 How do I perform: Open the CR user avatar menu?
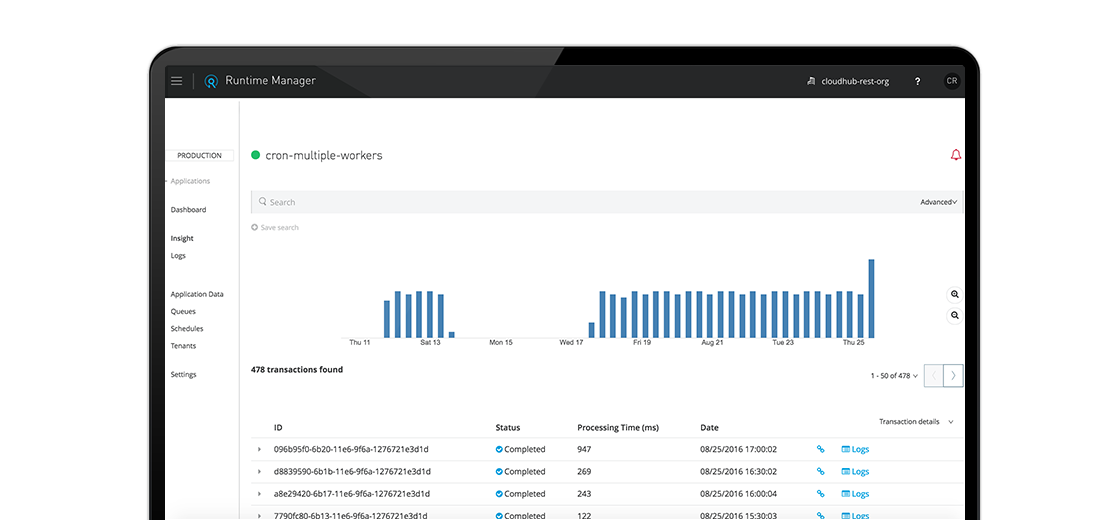pos(951,81)
